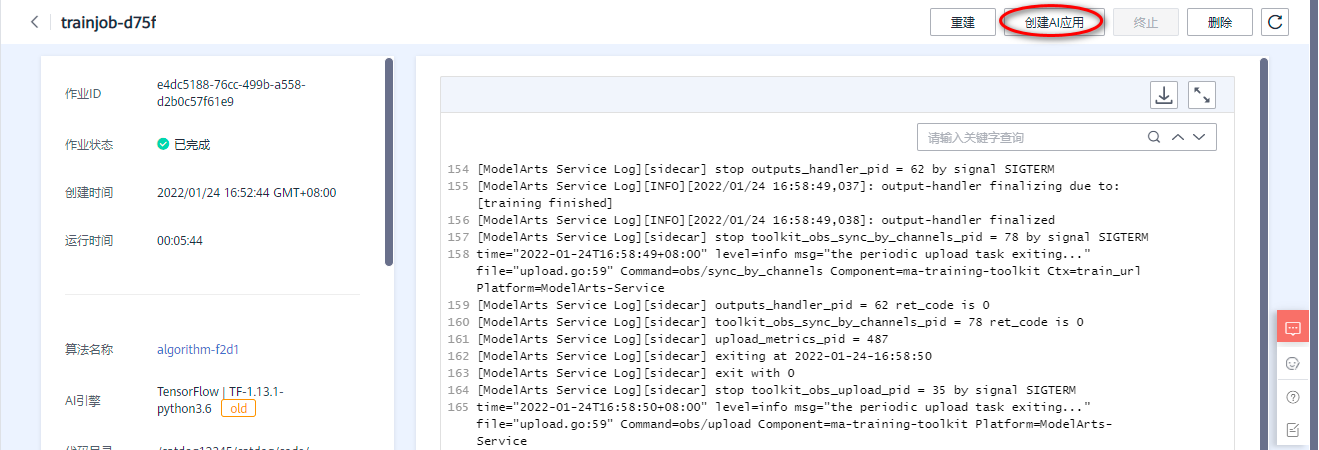This screenshot has width=1319, height=450.
Task: Click the left details panel scrollbar
Action: point(388,160)
